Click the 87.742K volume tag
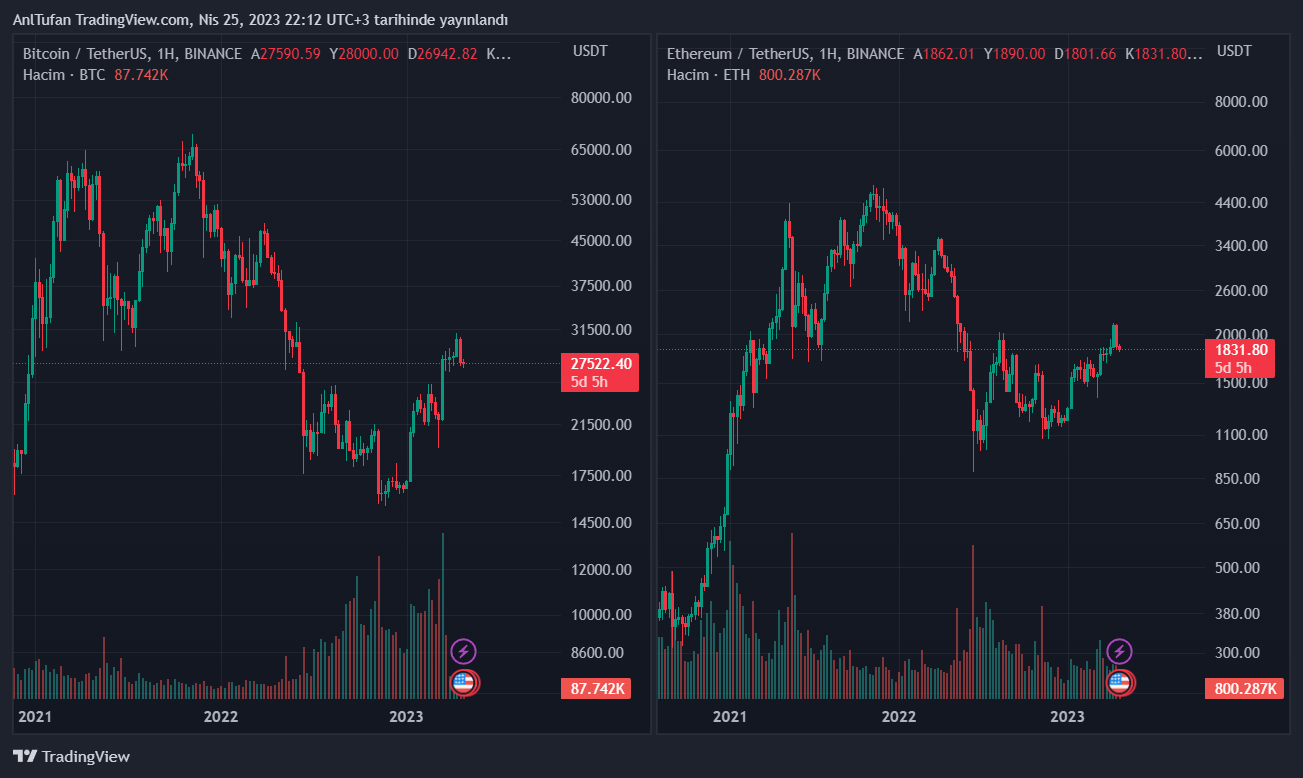This screenshot has height=778, width=1303. [x=598, y=688]
